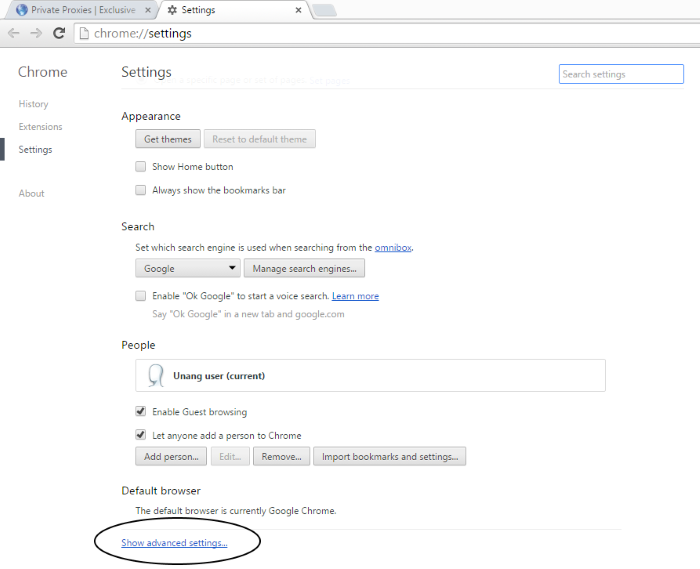Click the chrome://settings address bar
Viewport: 700px width, 569px height.
[387, 33]
